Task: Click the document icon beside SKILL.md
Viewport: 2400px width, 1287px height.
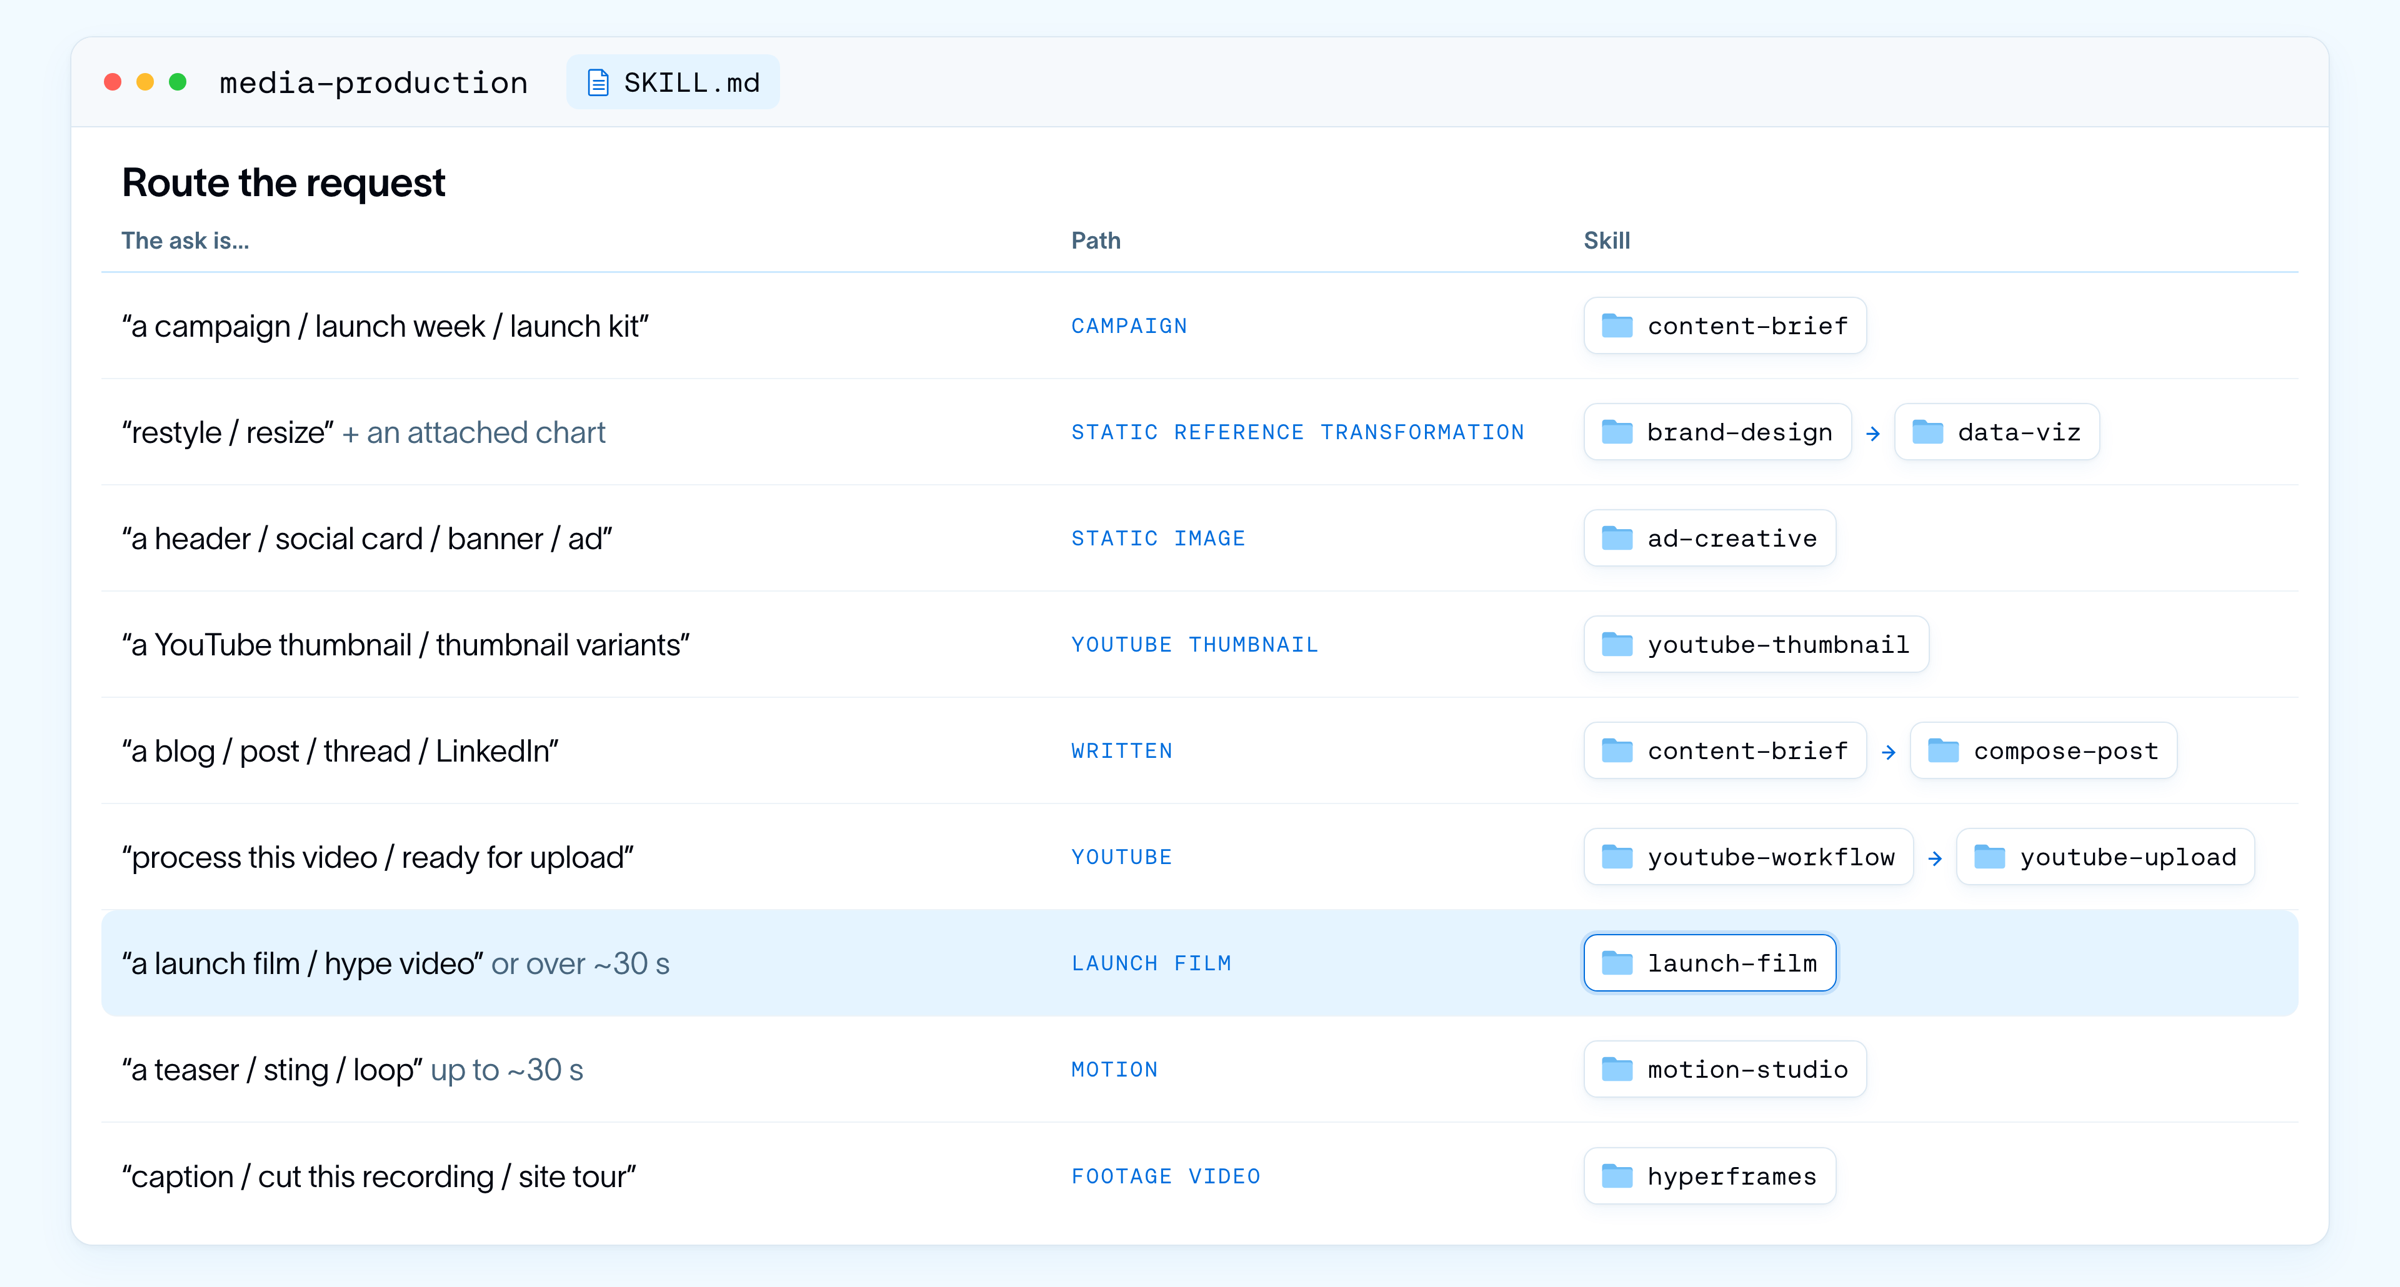Action: point(598,83)
